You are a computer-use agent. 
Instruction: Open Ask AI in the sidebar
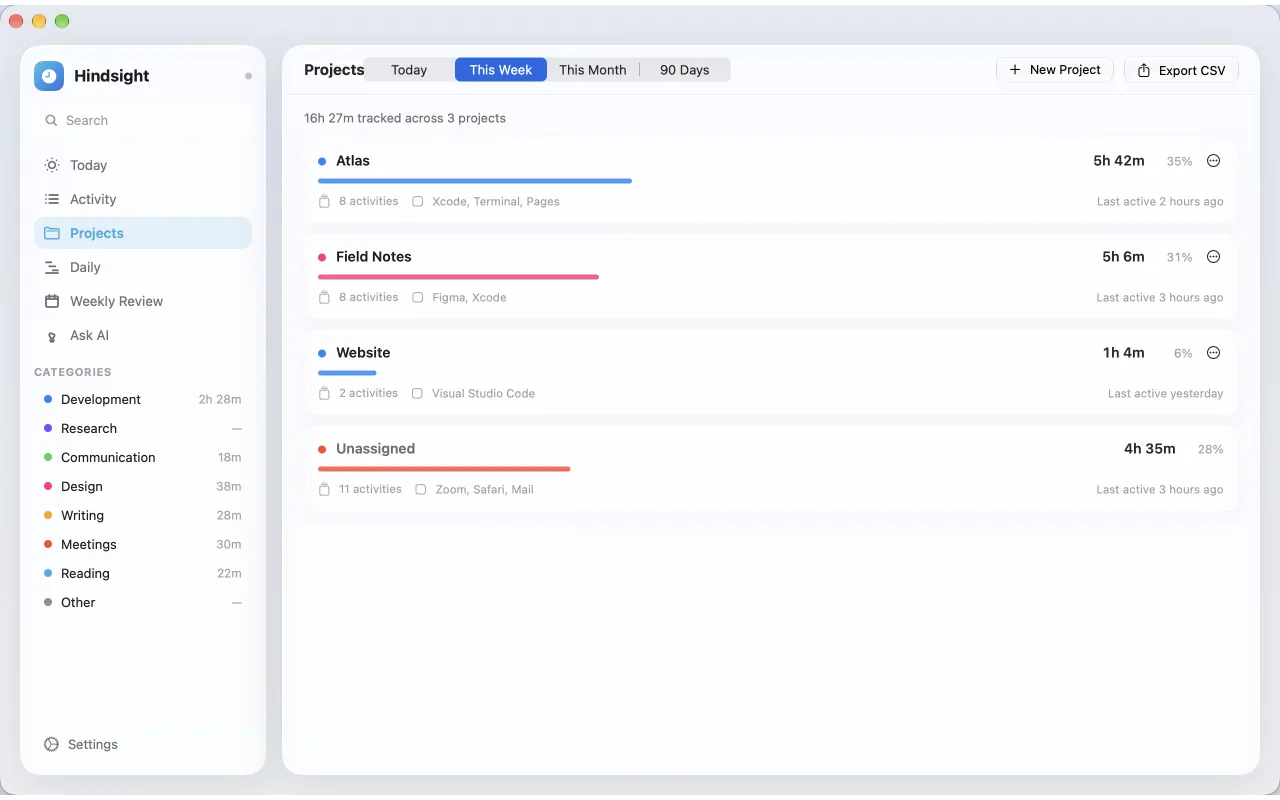143,335
